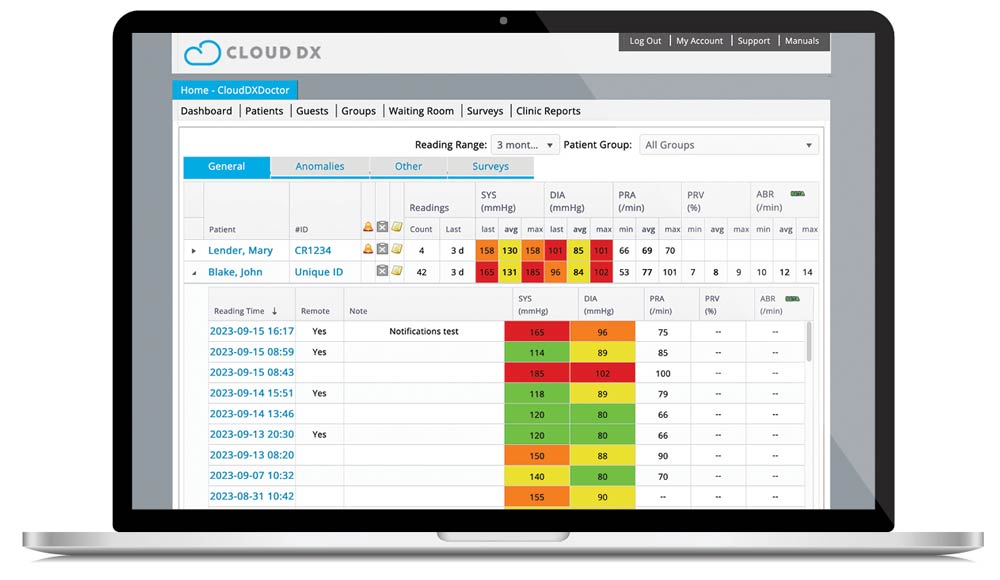
Task: Open Surveys in the top navigation bar
Action: (485, 111)
